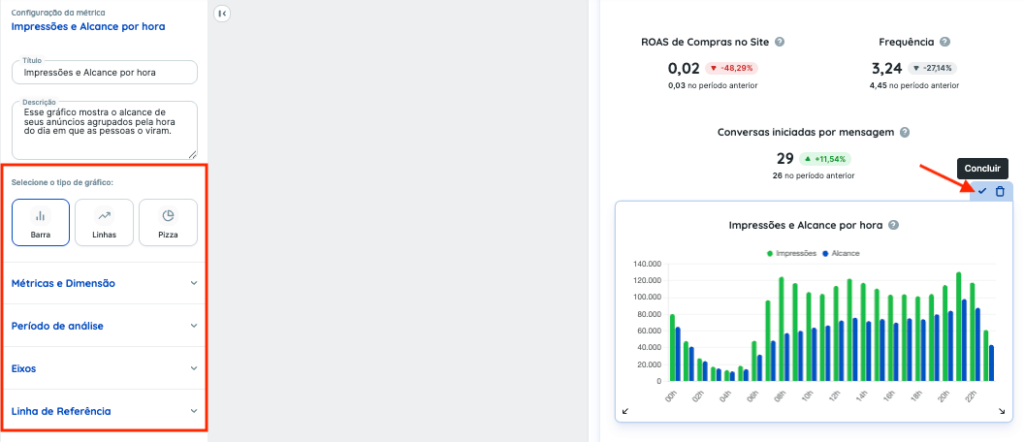Edit the Título input field
The height and width of the screenshot is (442, 1024).
[x=104, y=72]
